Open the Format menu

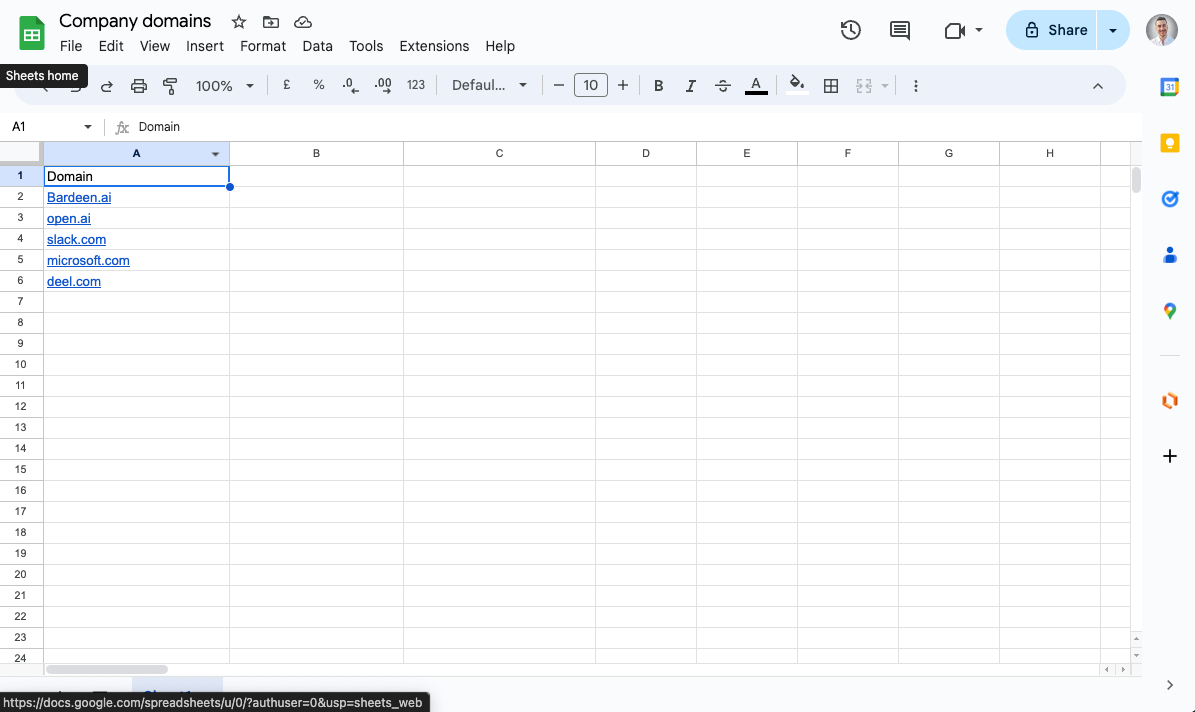pyautogui.click(x=263, y=46)
